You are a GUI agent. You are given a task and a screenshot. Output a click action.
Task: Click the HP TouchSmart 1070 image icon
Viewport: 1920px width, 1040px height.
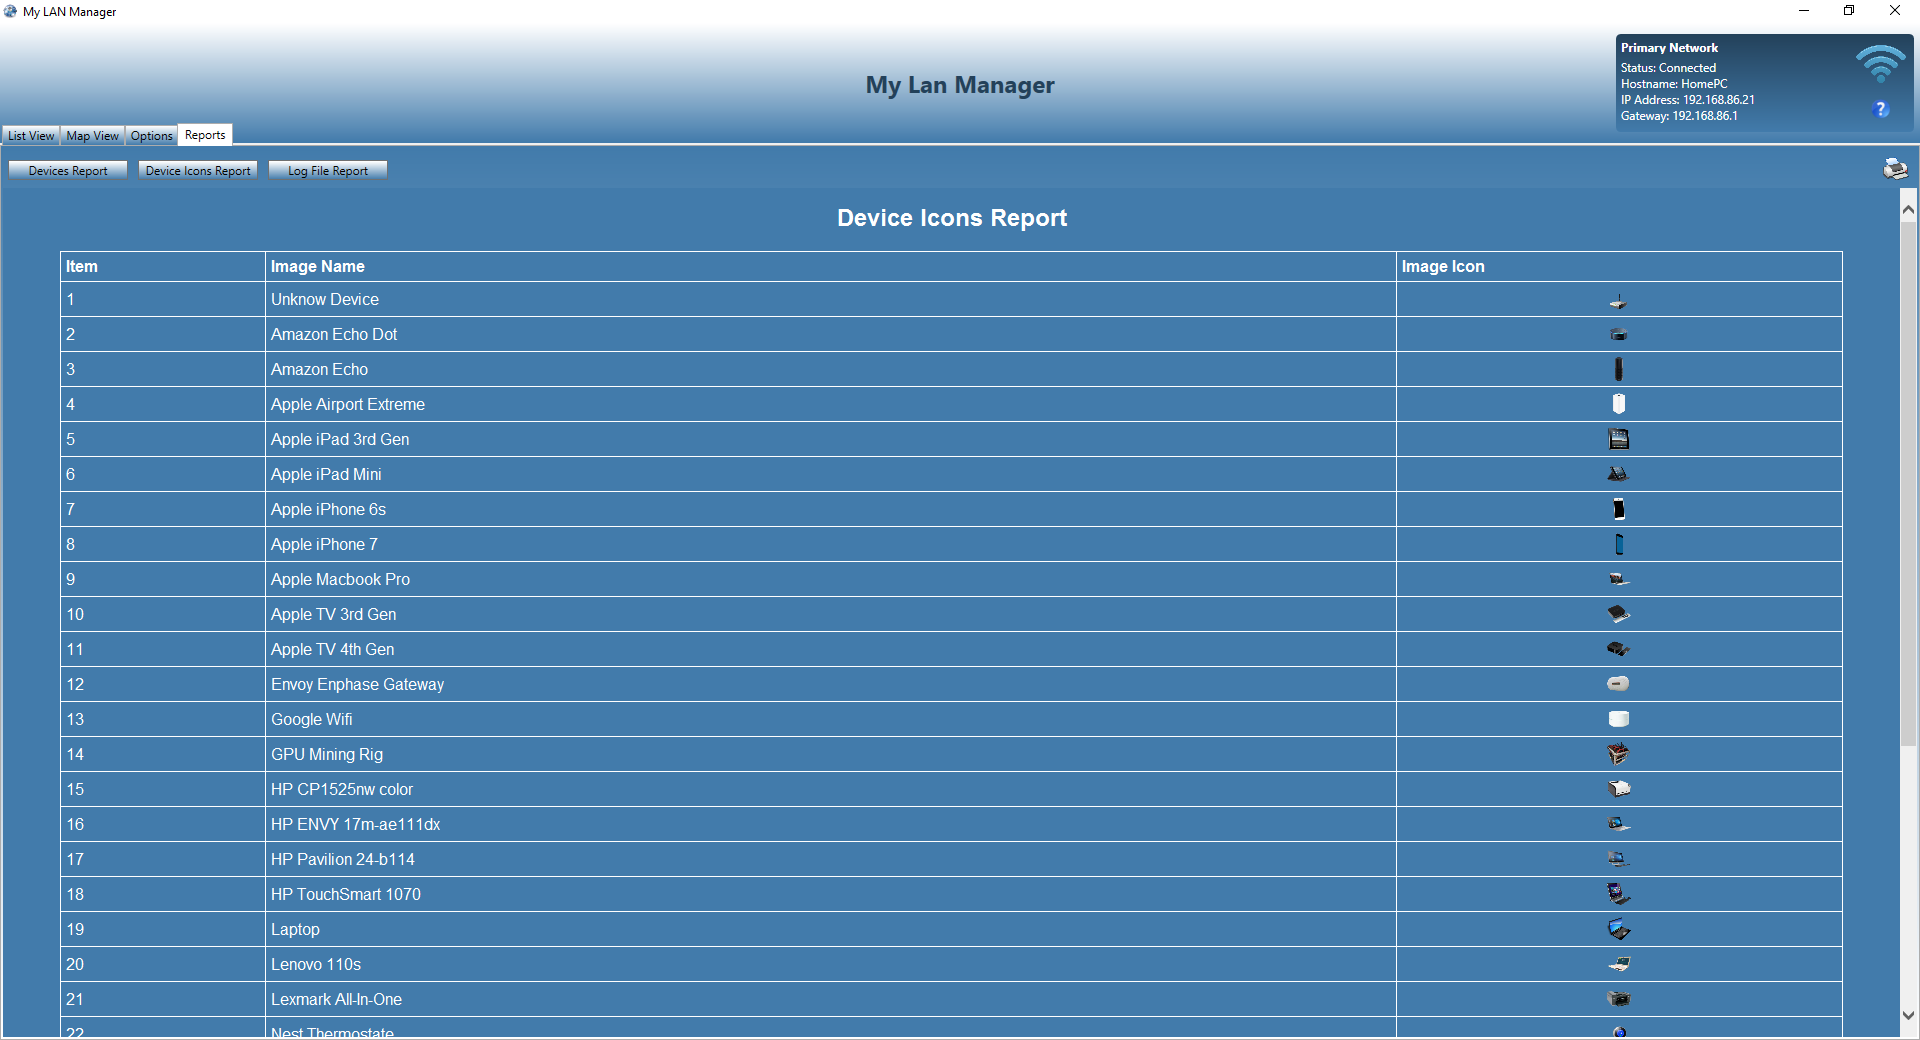pos(1618,894)
